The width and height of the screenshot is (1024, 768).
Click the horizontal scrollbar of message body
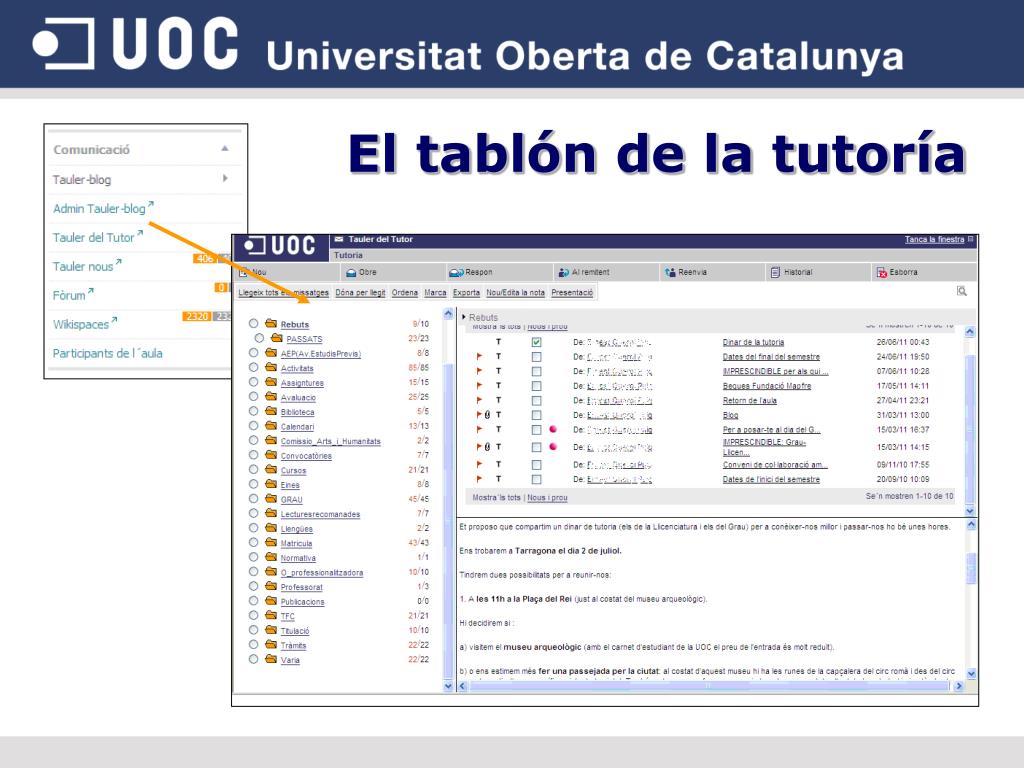pyautogui.click(x=709, y=686)
